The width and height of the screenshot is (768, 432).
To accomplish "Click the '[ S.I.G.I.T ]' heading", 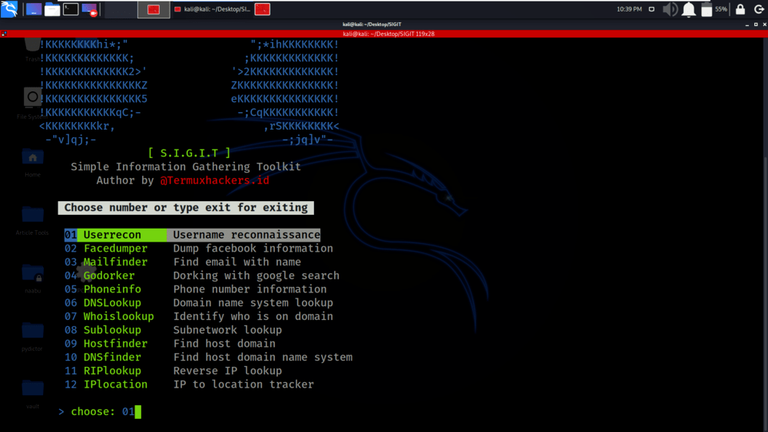I will click(x=189, y=153).
